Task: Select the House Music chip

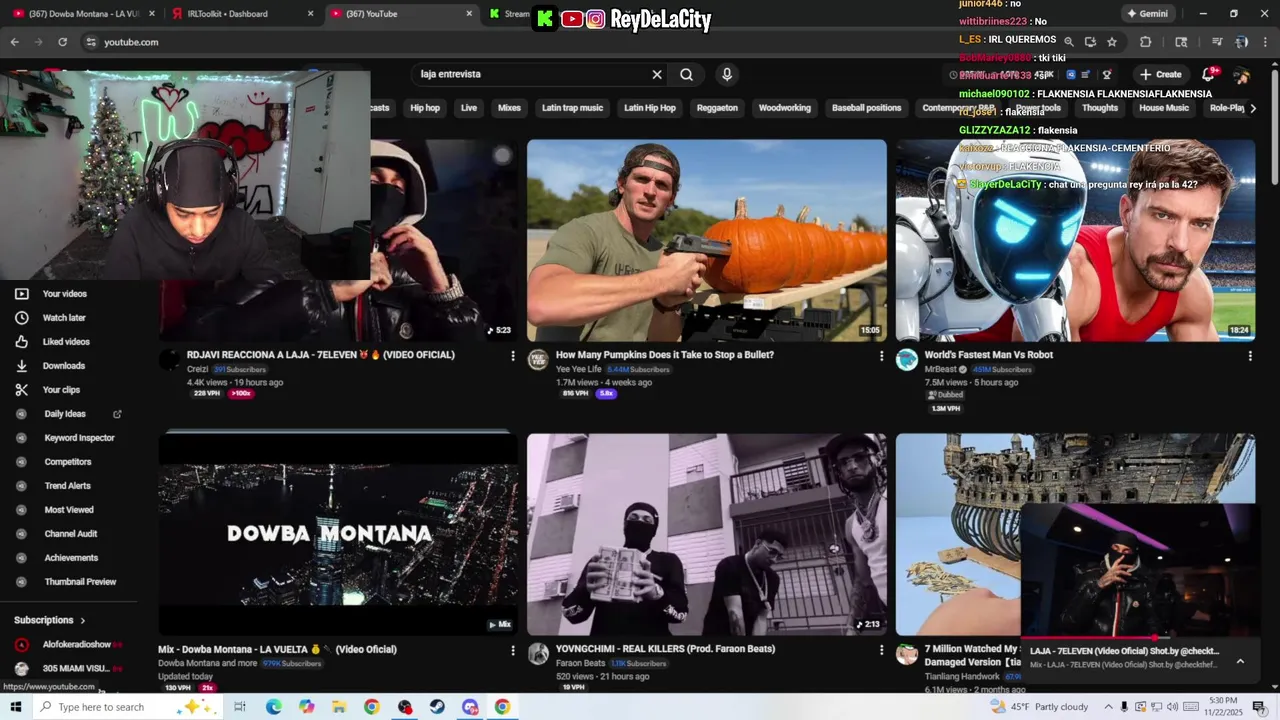Action: point(1164,108)
